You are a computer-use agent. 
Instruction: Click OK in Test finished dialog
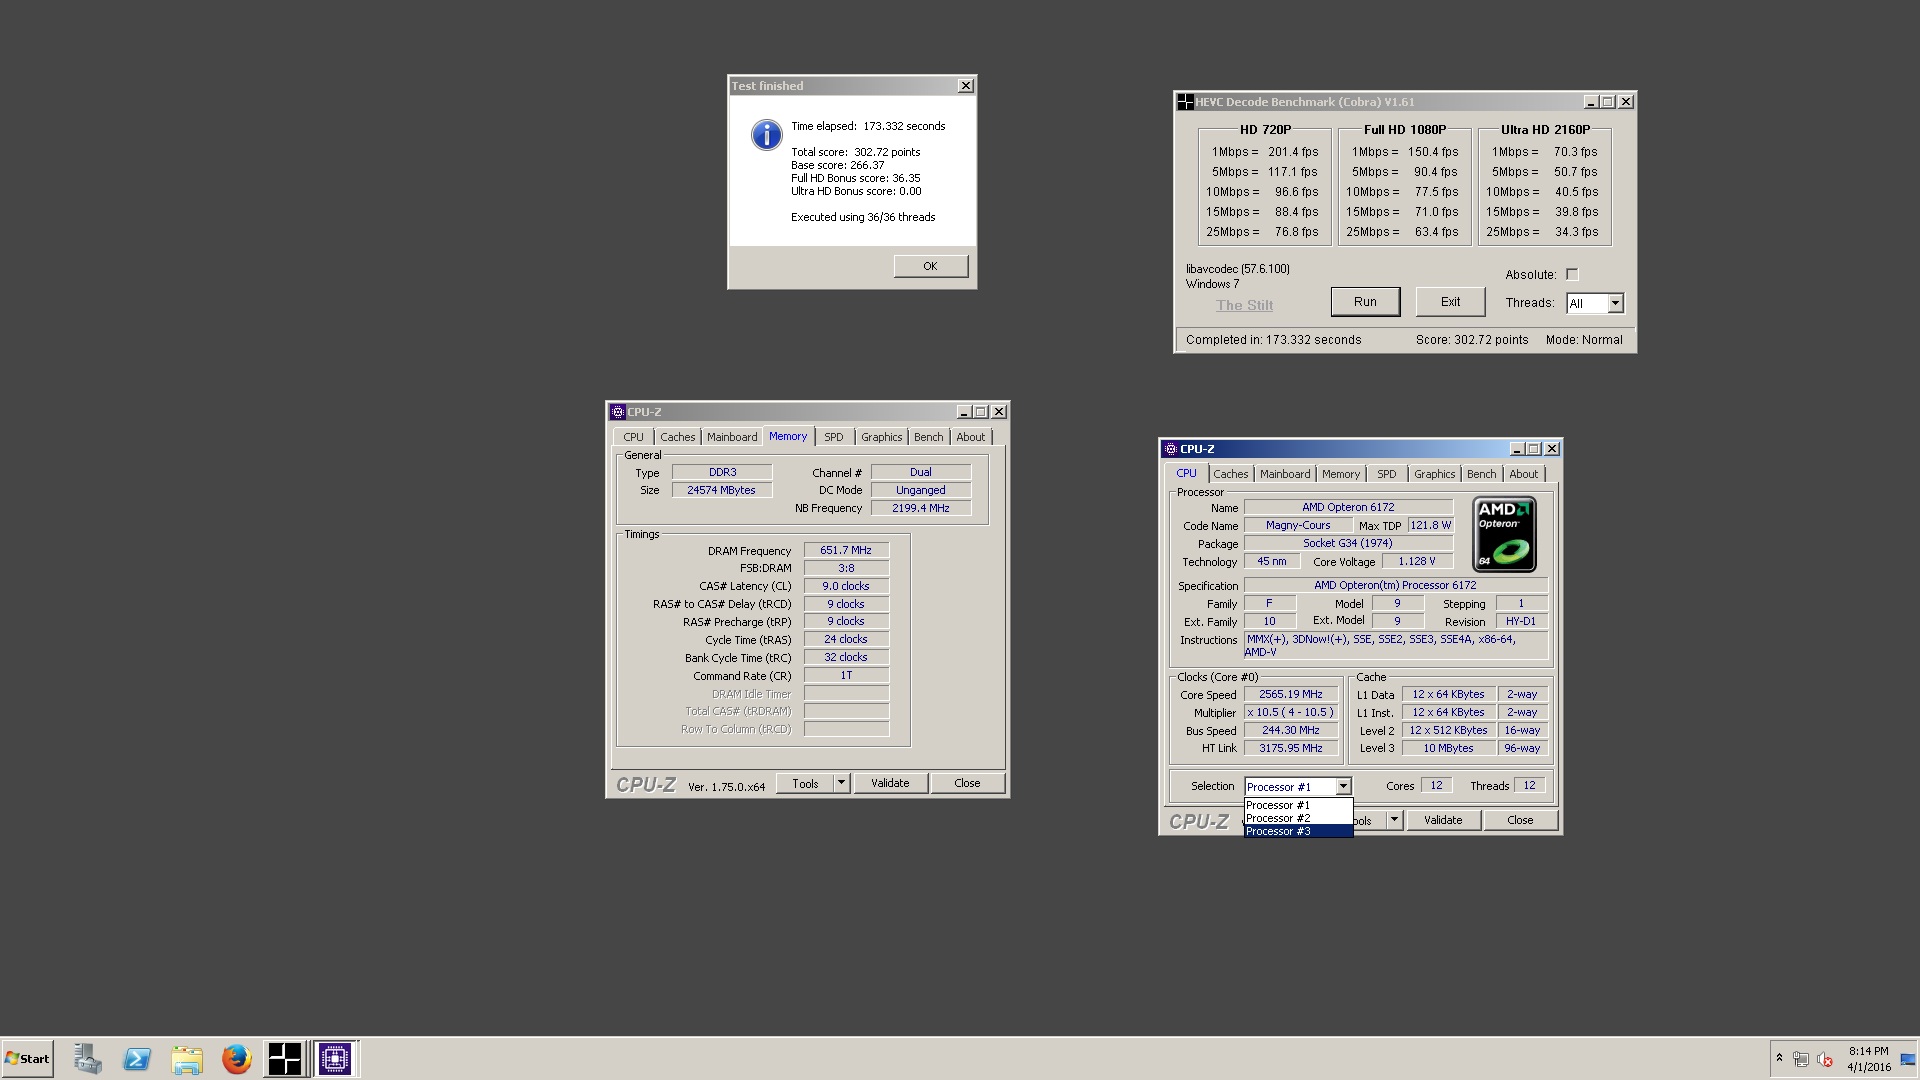click(930, 266)
